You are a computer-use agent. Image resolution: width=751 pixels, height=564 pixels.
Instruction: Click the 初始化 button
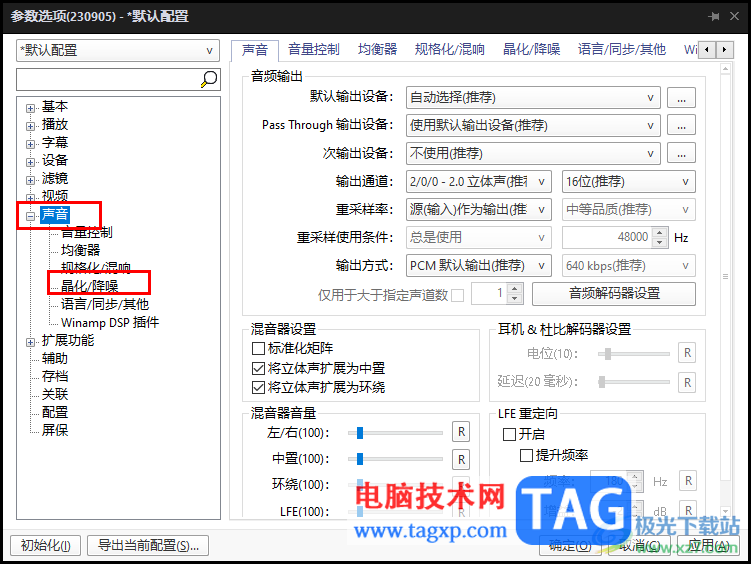[46, 545]
